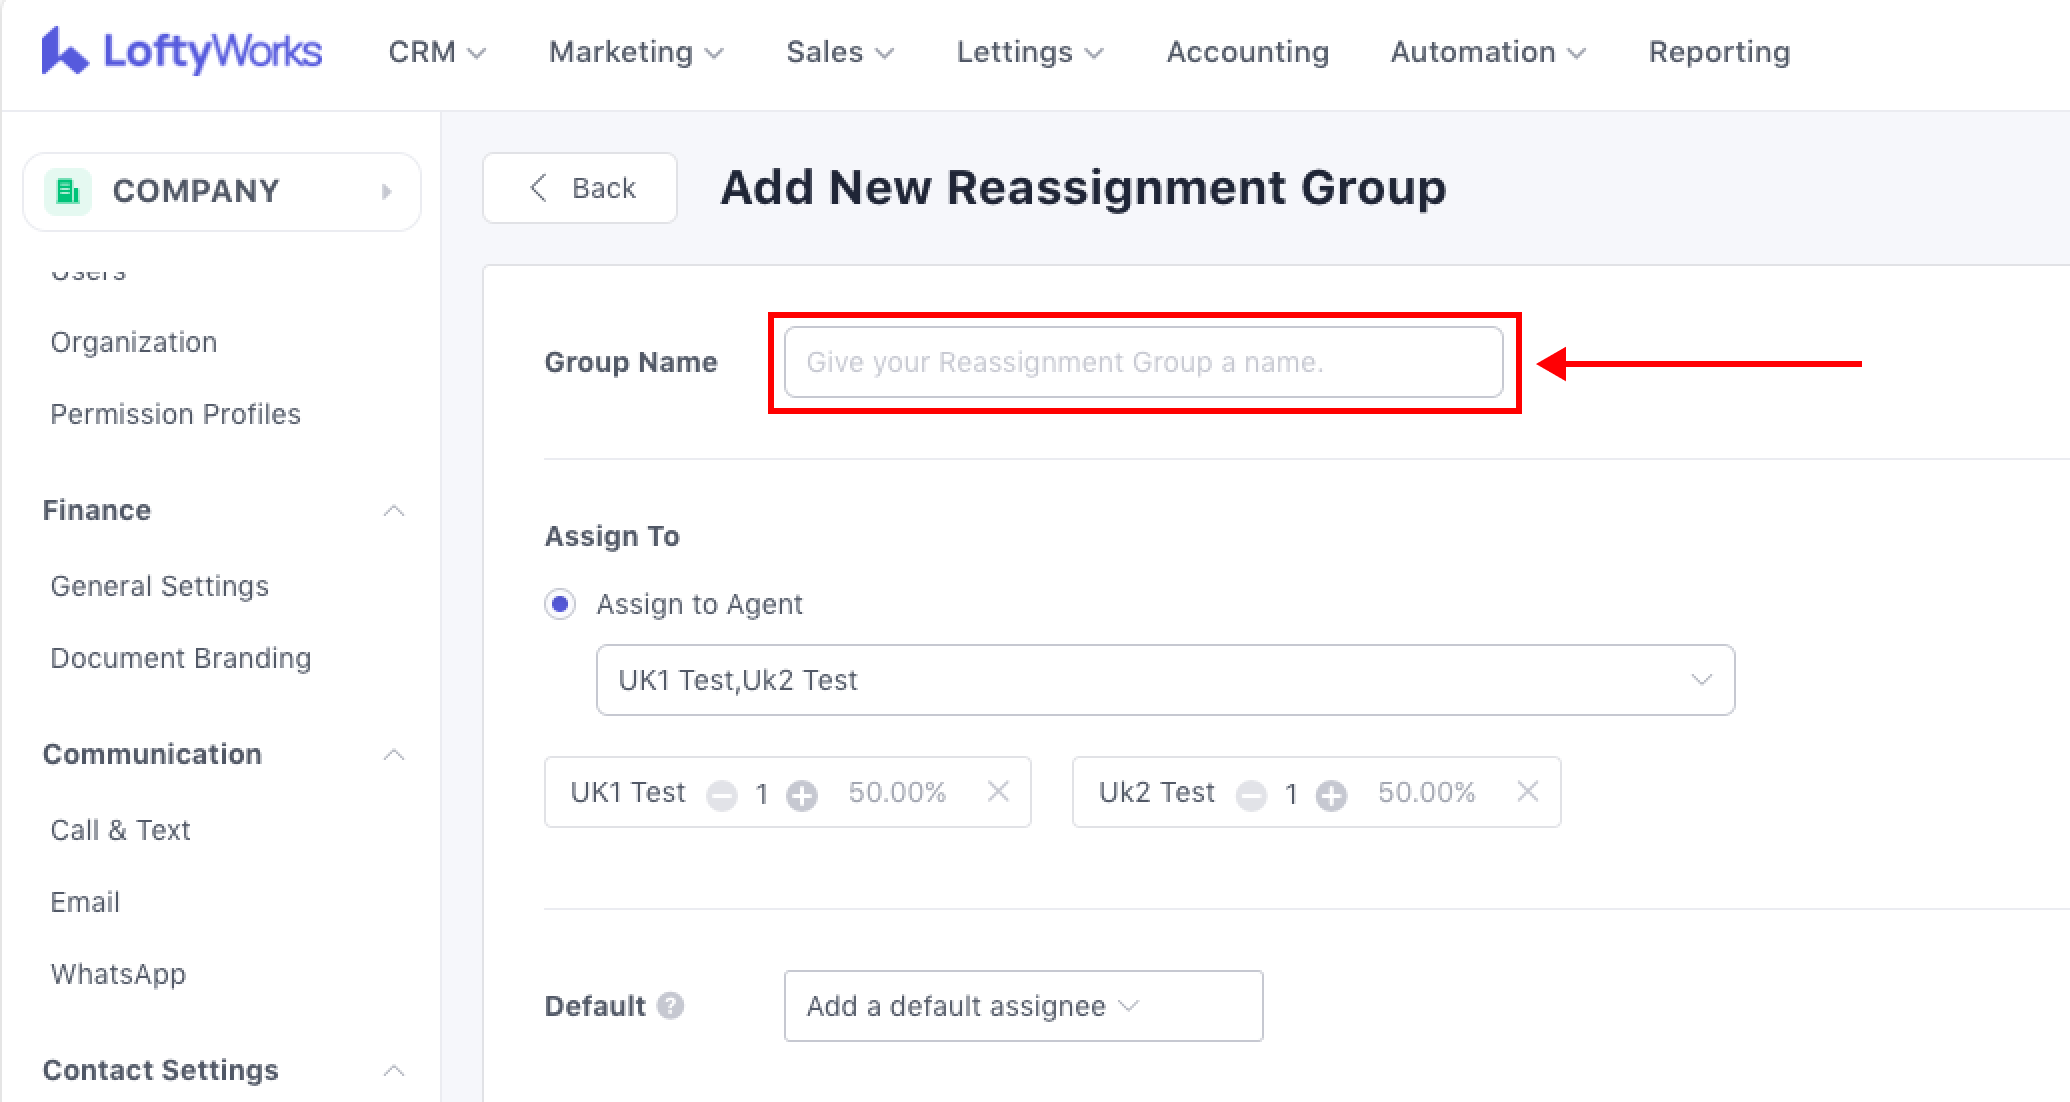This screenshot has height=1102, width=2070.
Task: Open Permission Profiles in sidebar
Action: point(175,414)
